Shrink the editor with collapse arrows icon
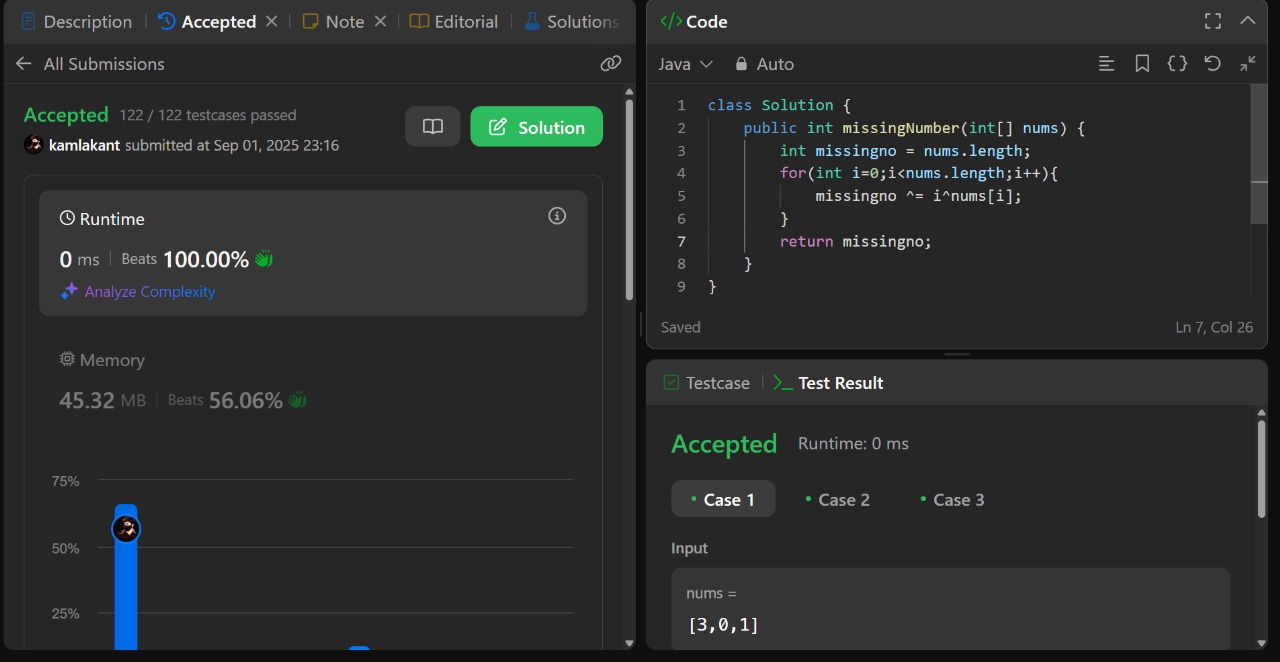The width and height of the screenshot is (1280, 662). [1247, 64]
